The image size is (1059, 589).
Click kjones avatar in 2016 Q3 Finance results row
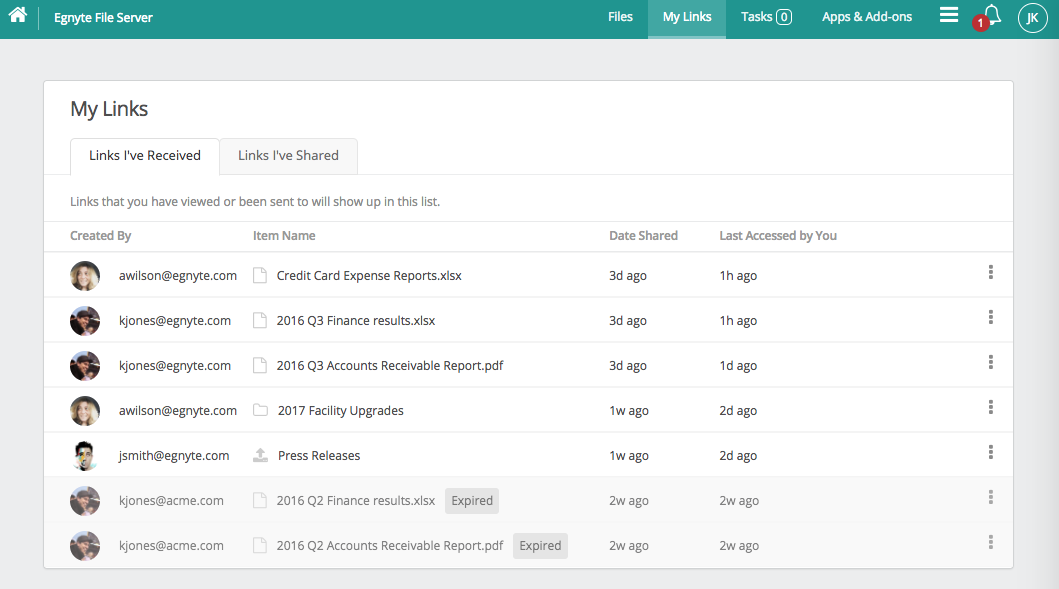pos(85,321)
